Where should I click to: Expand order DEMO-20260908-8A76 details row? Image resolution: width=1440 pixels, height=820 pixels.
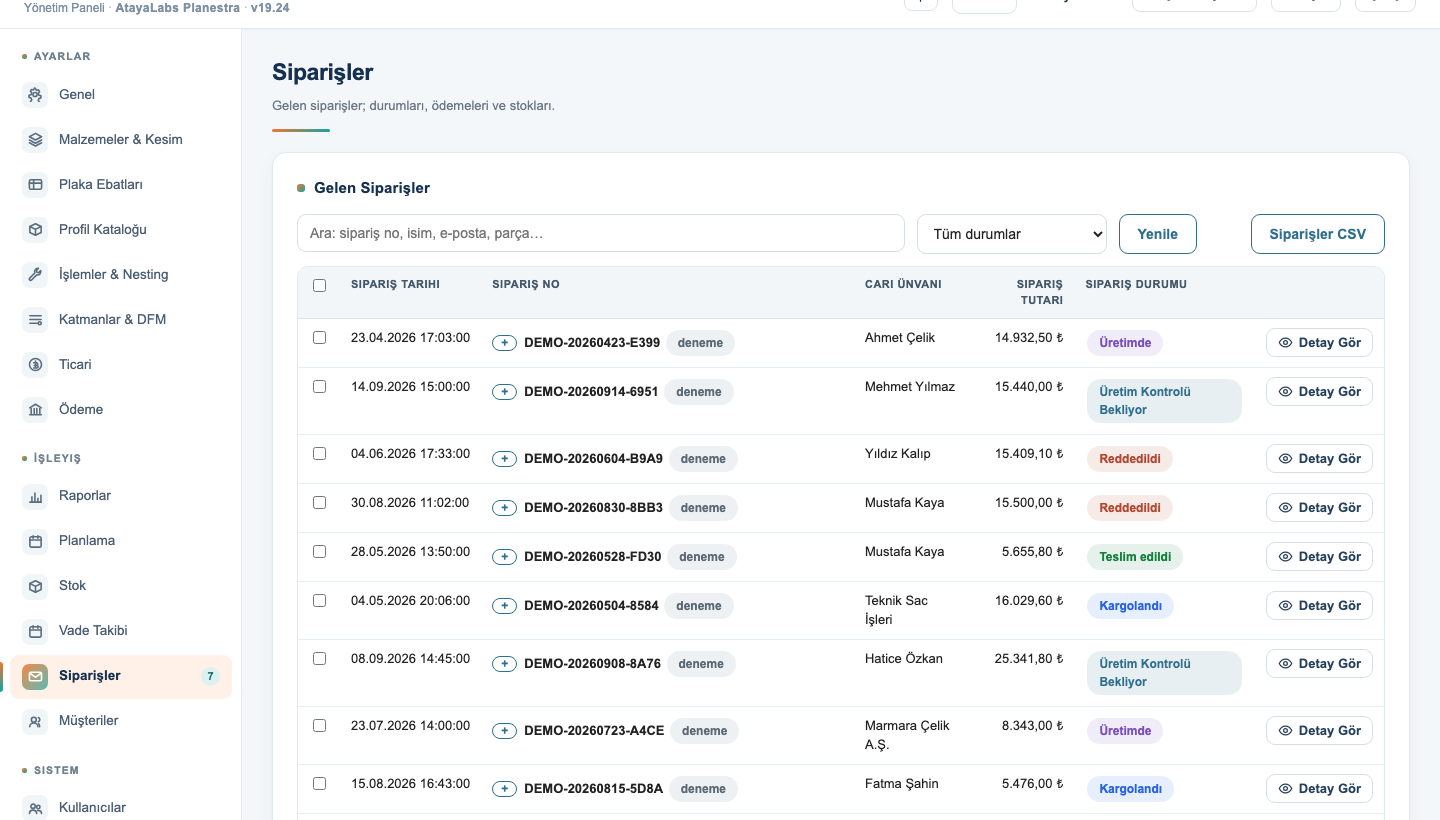click(x=505, y=664)
